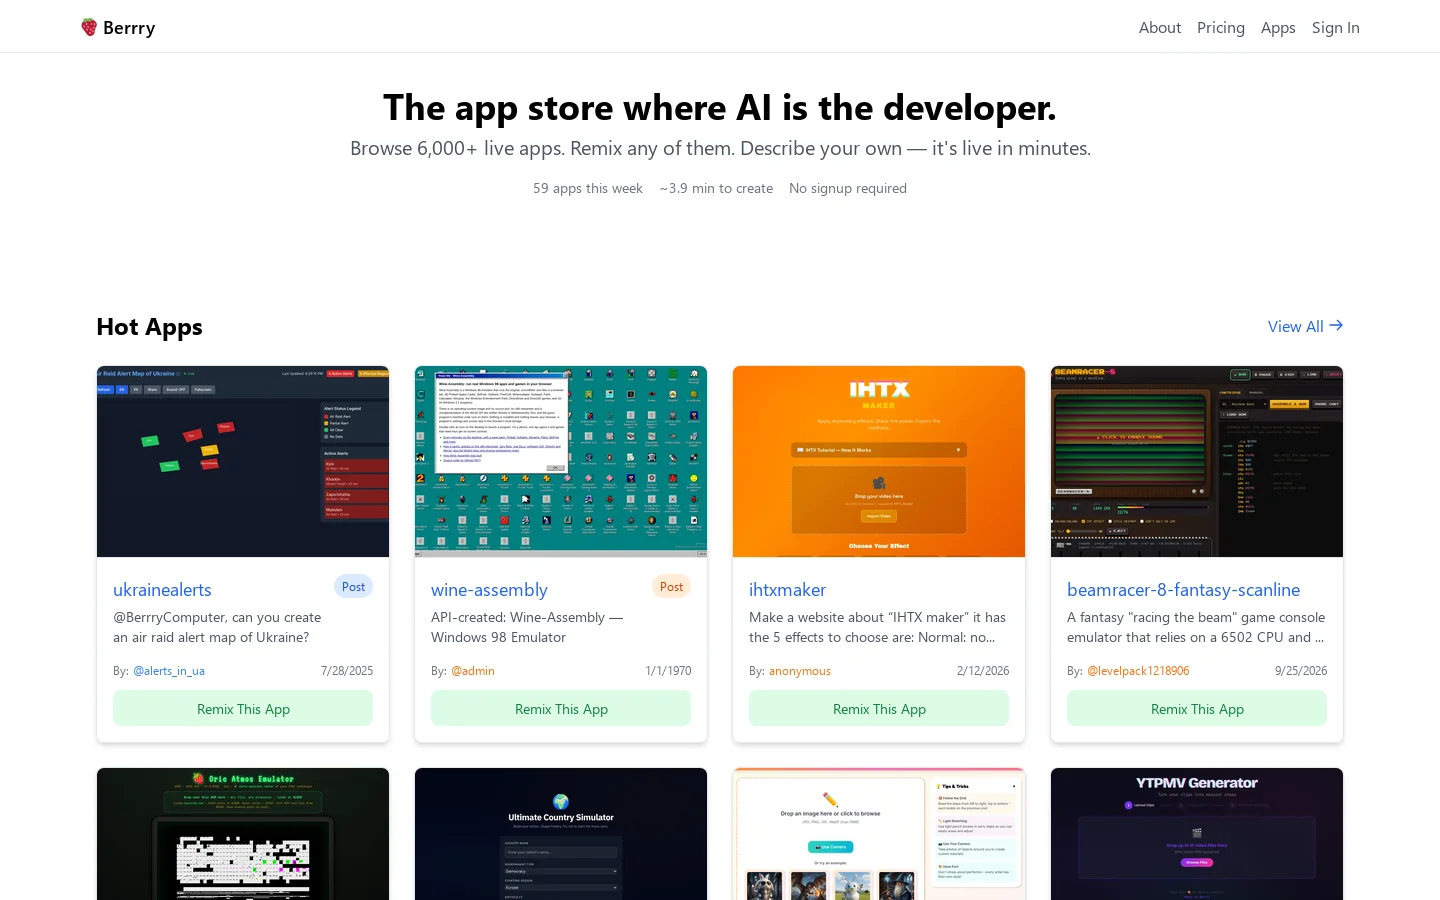Click the Post badge on wine-assembly
The height and width of the screenshot is (900, 1440).
point(671,587)
